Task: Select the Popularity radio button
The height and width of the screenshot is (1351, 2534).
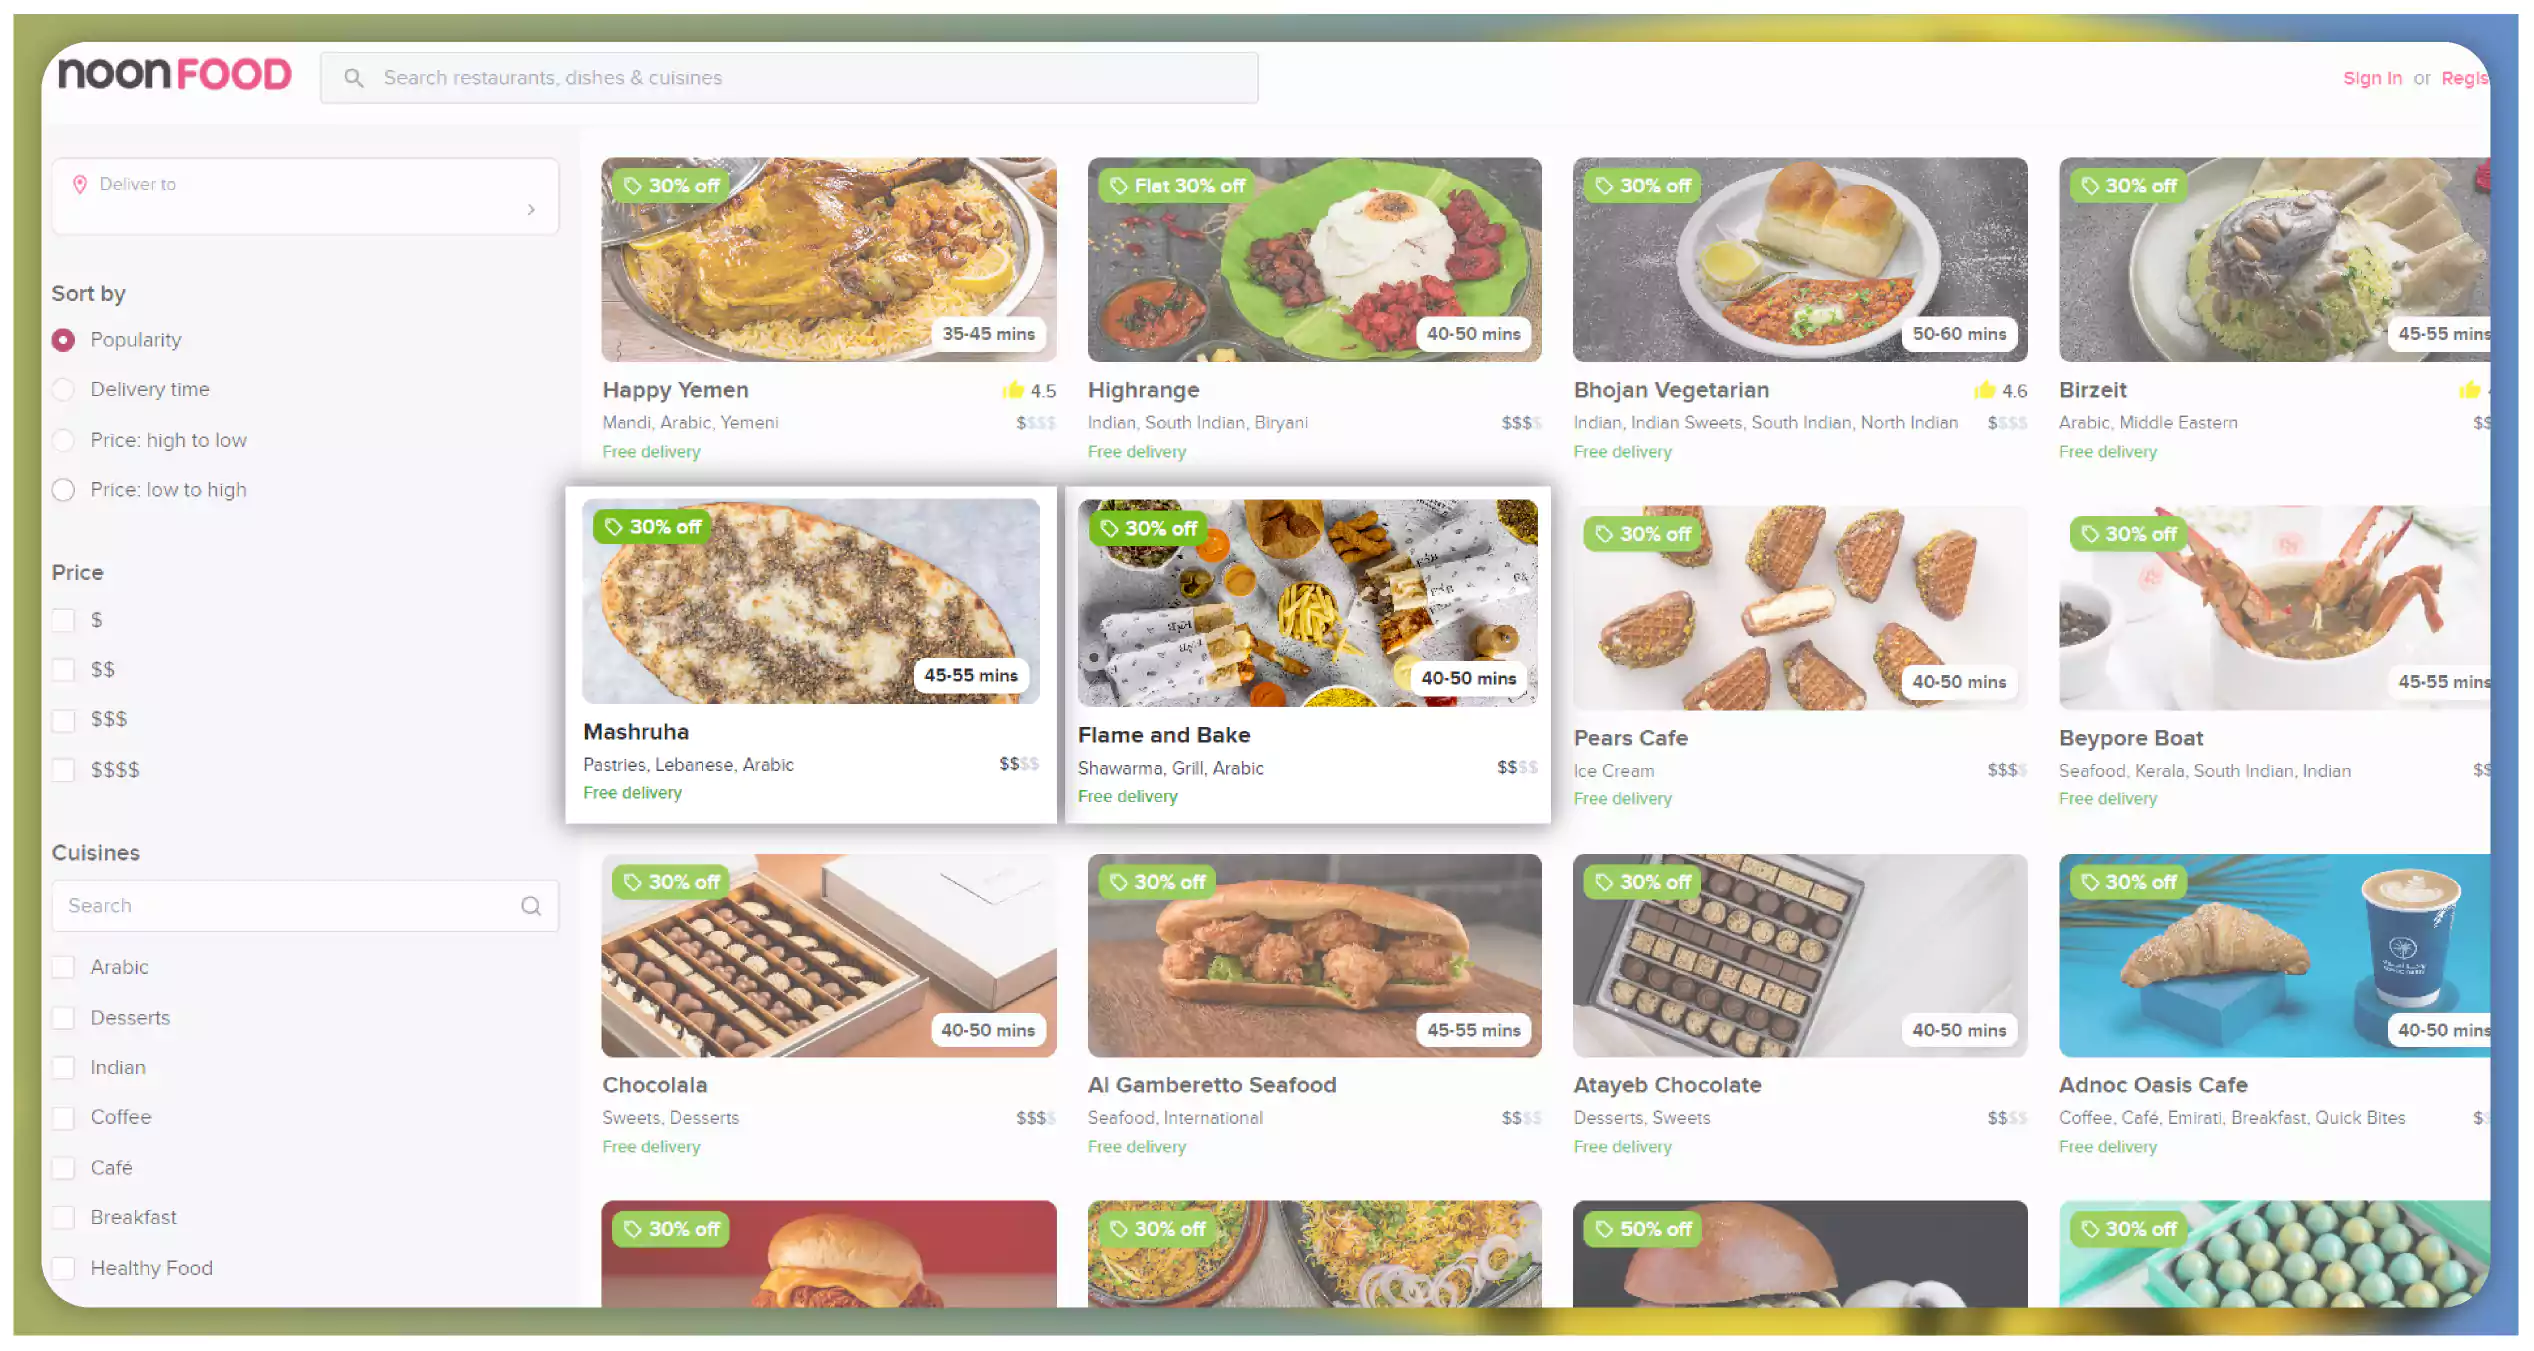Action: [x=62, y=340]
